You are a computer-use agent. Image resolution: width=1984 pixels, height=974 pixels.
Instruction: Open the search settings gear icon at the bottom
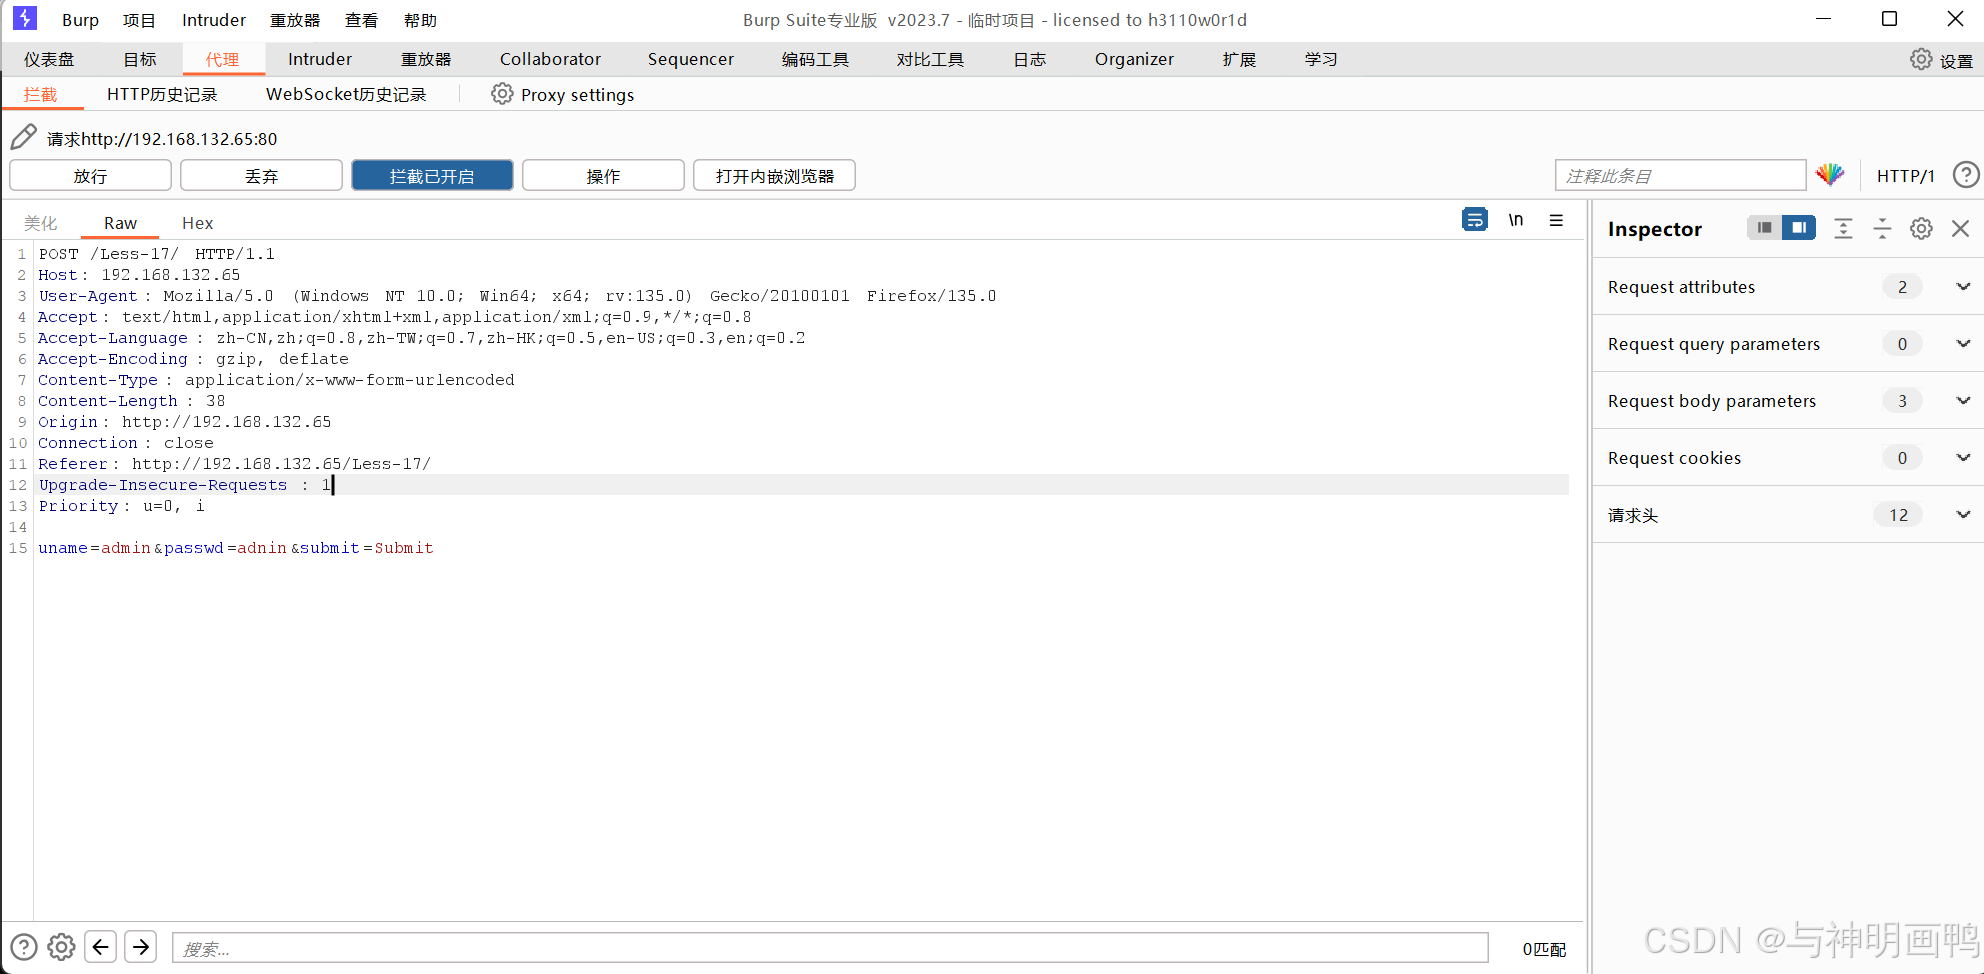[x=62, y=947]
